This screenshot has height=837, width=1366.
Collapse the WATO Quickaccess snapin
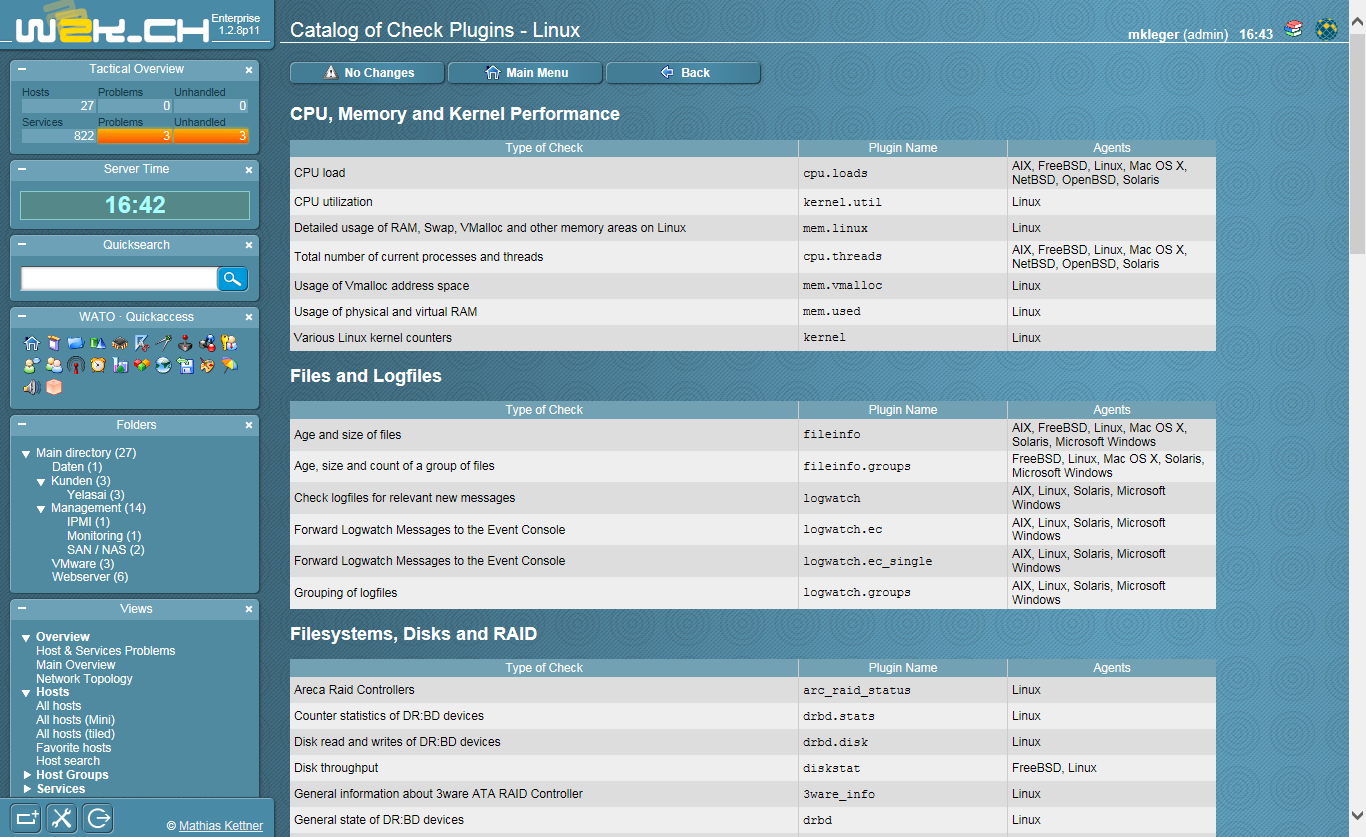click(x=22, y=318)
